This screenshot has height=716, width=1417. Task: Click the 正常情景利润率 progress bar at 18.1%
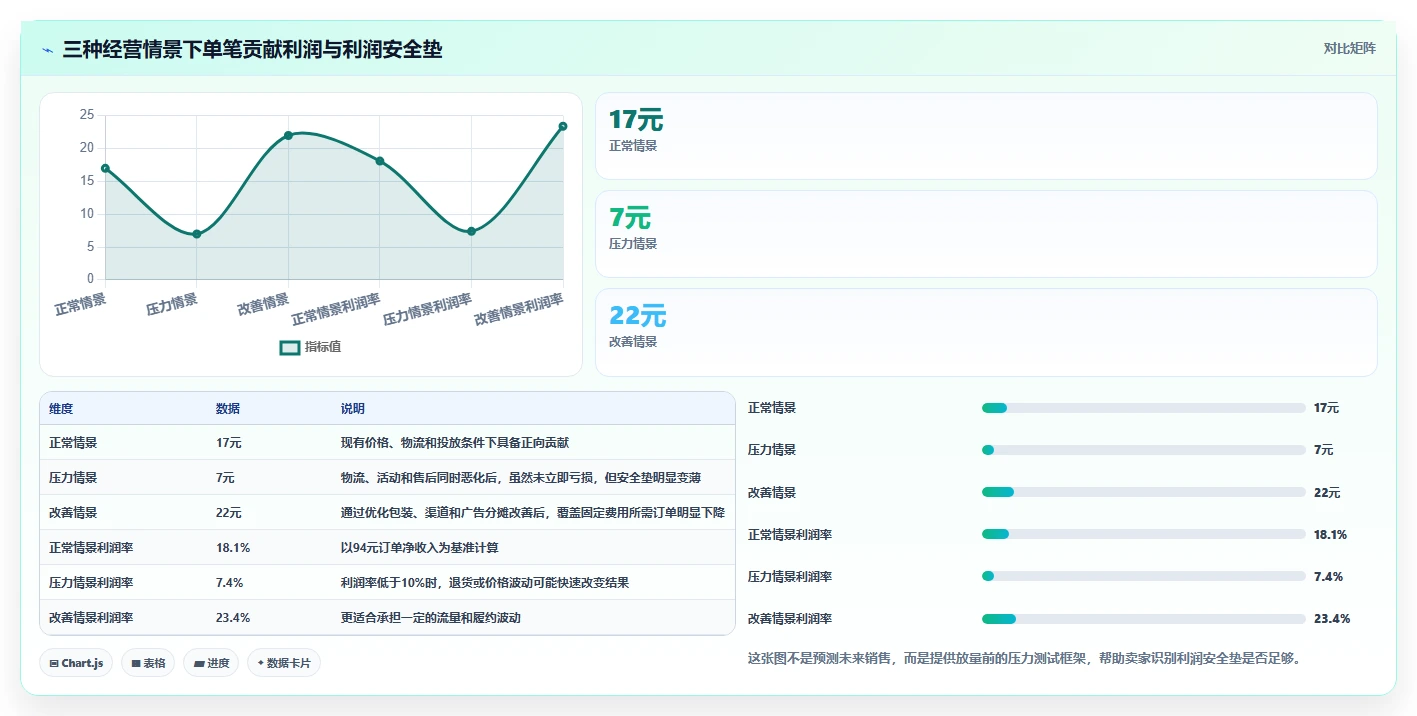[x=1144, y=534]
